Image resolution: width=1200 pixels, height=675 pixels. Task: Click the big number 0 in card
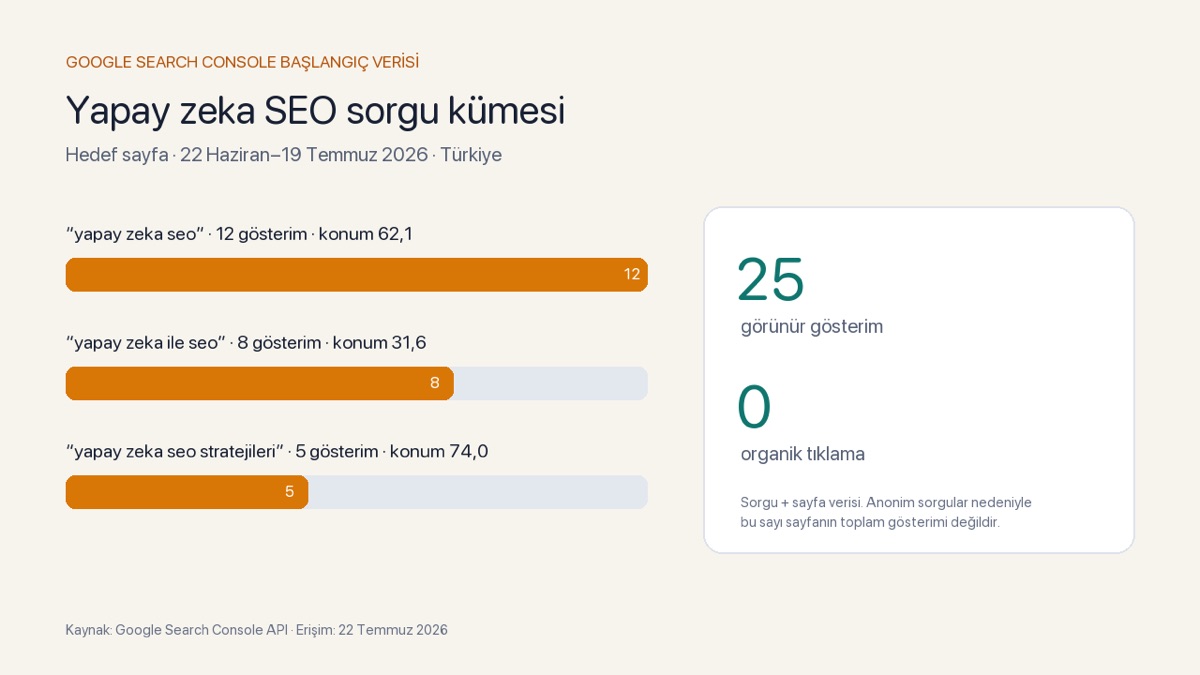pos(754,407)
